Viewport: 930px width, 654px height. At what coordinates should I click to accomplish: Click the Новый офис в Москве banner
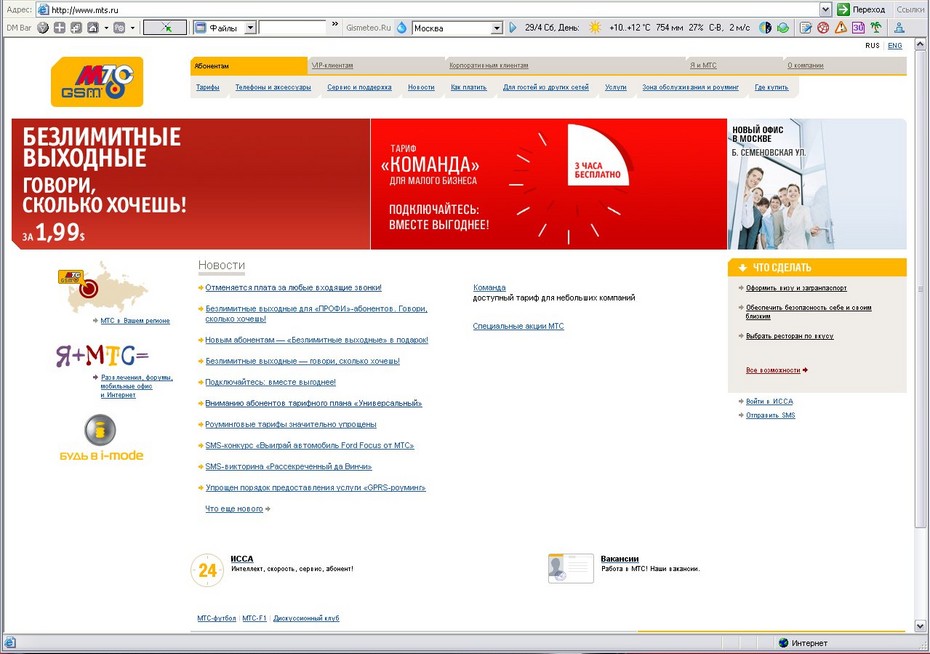pyautogui.click(x=817, y=184)
